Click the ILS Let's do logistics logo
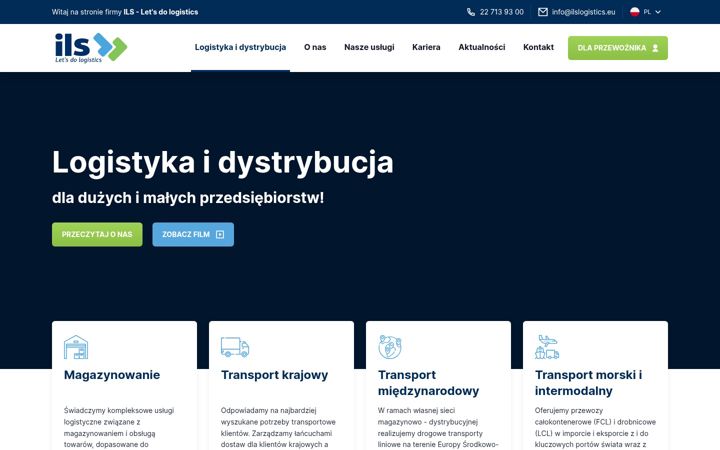 point(91,47)
